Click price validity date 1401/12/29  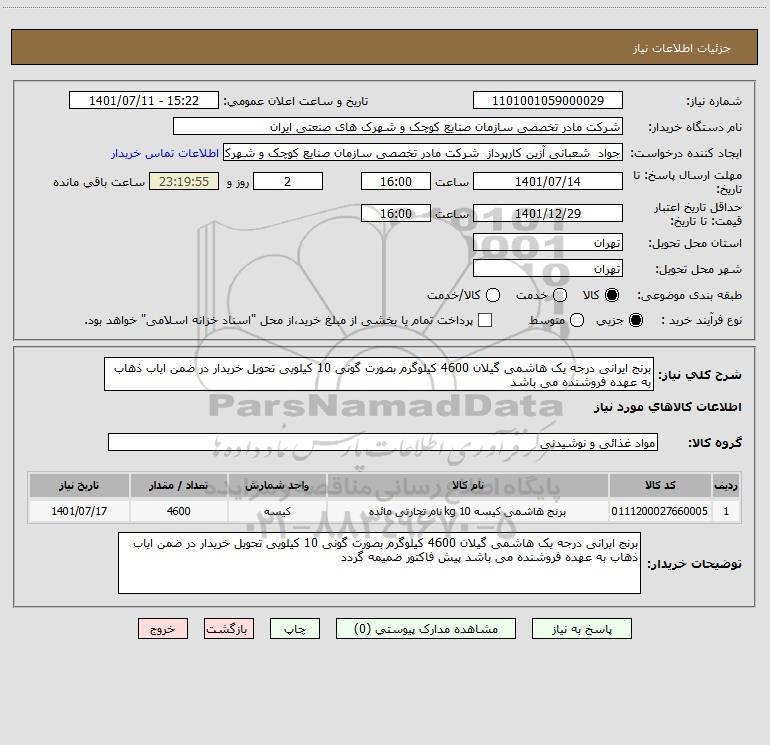tap(548, 213)
